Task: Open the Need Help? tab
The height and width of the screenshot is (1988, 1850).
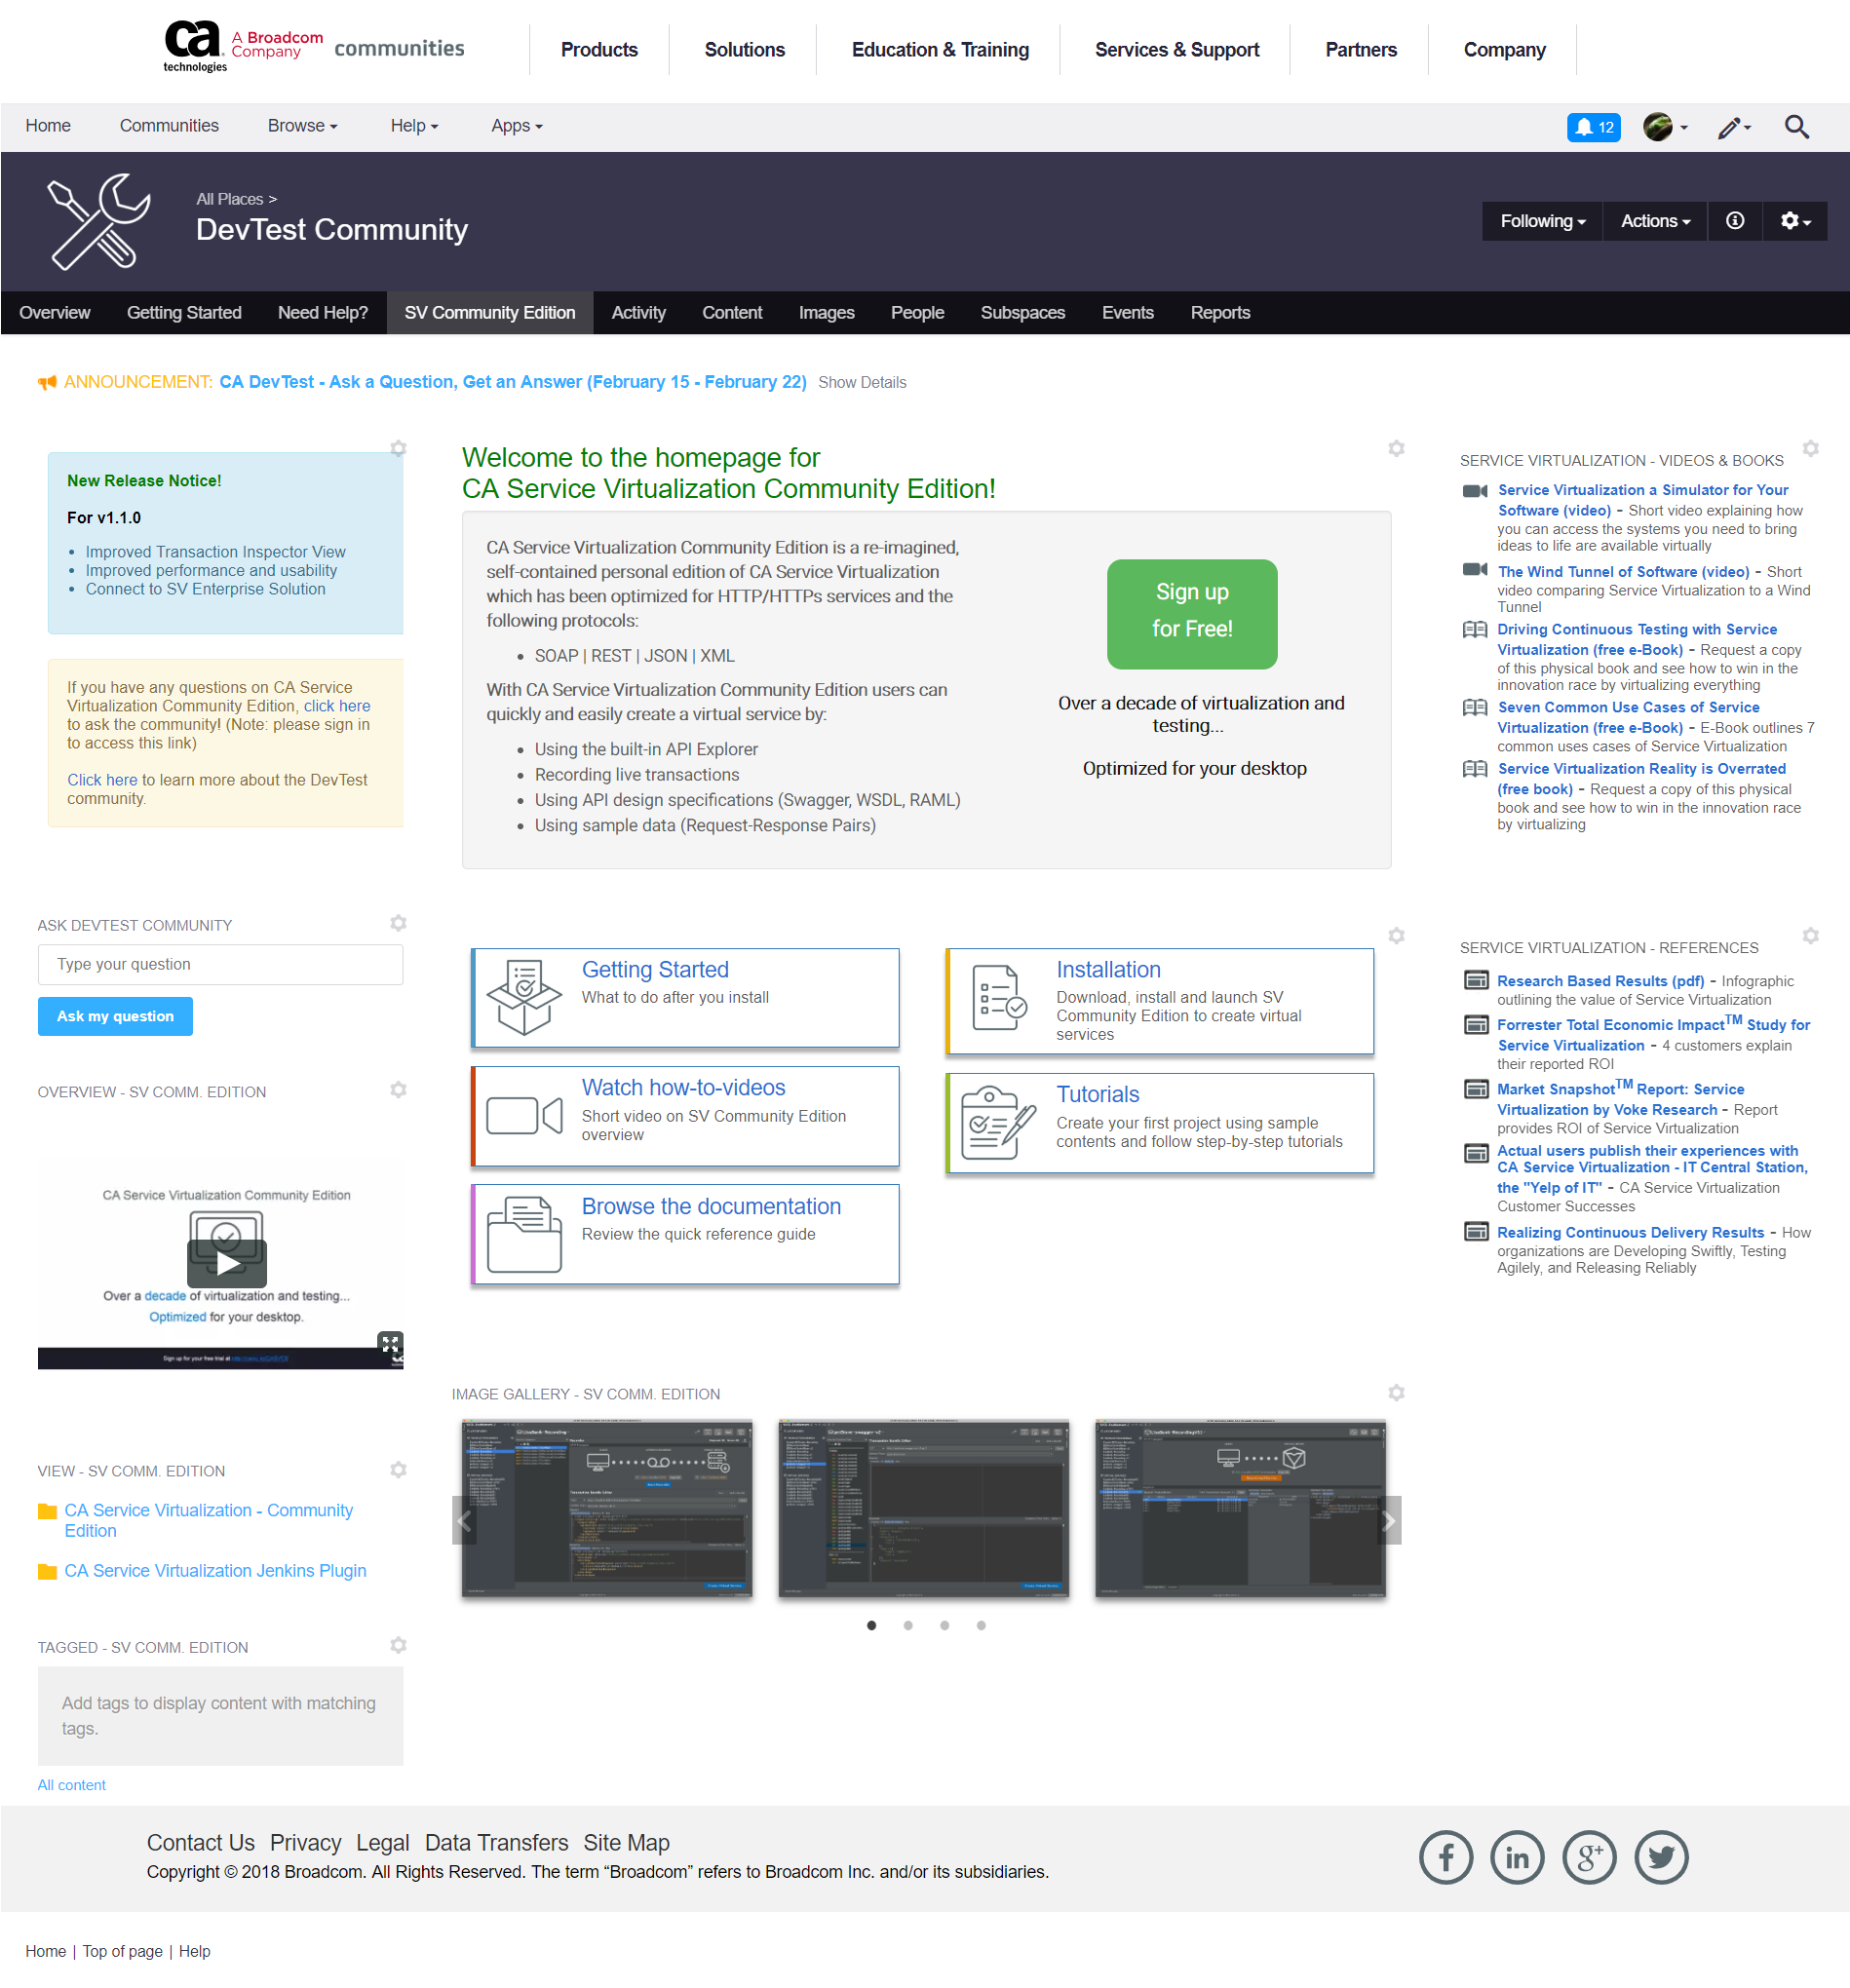Action: (322, 312)
